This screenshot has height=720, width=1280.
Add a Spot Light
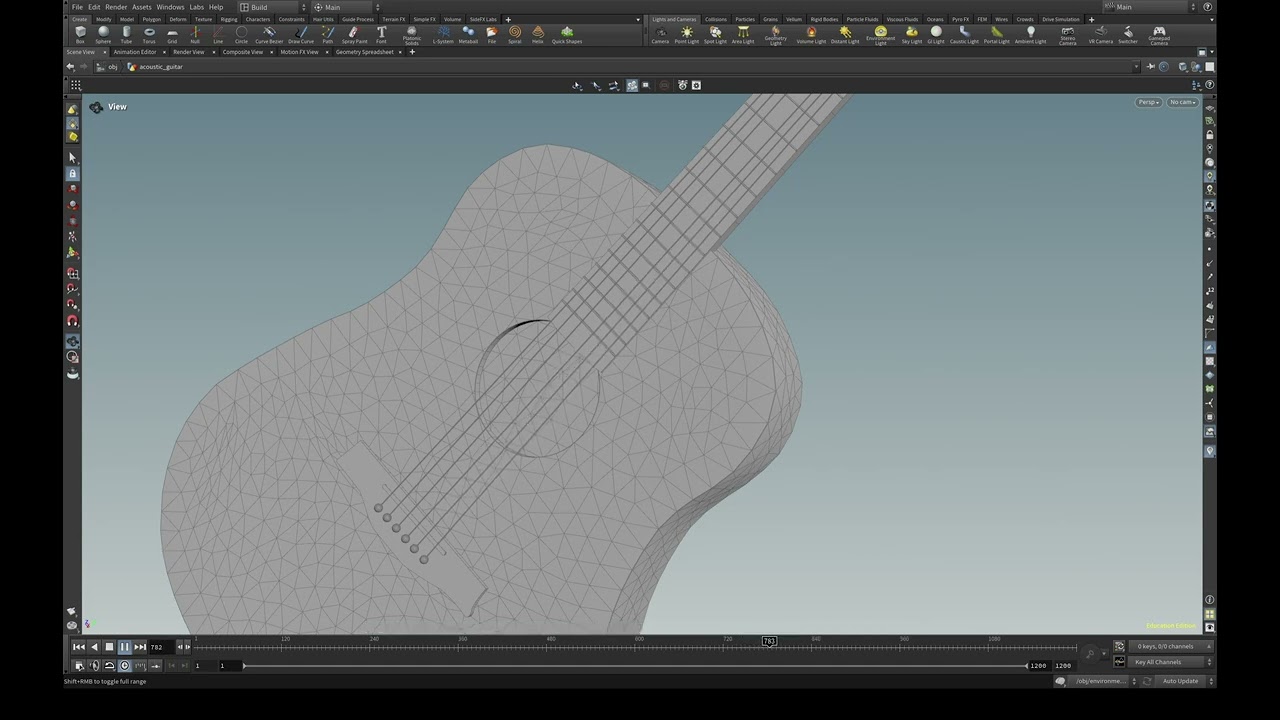[x=715, y=35]
